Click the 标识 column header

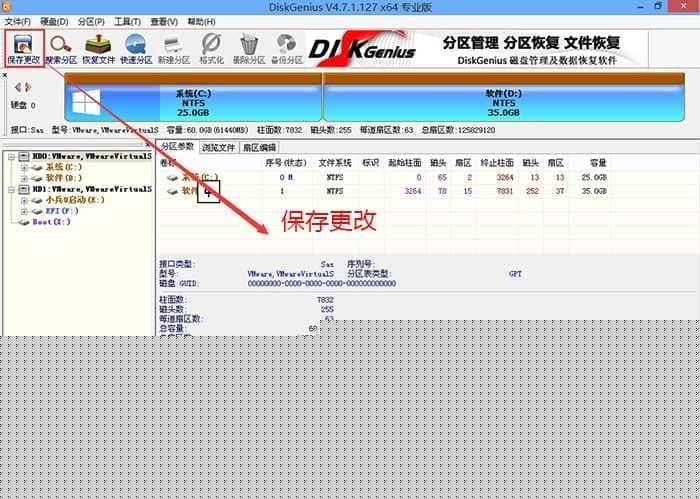(x=370, y=163)
